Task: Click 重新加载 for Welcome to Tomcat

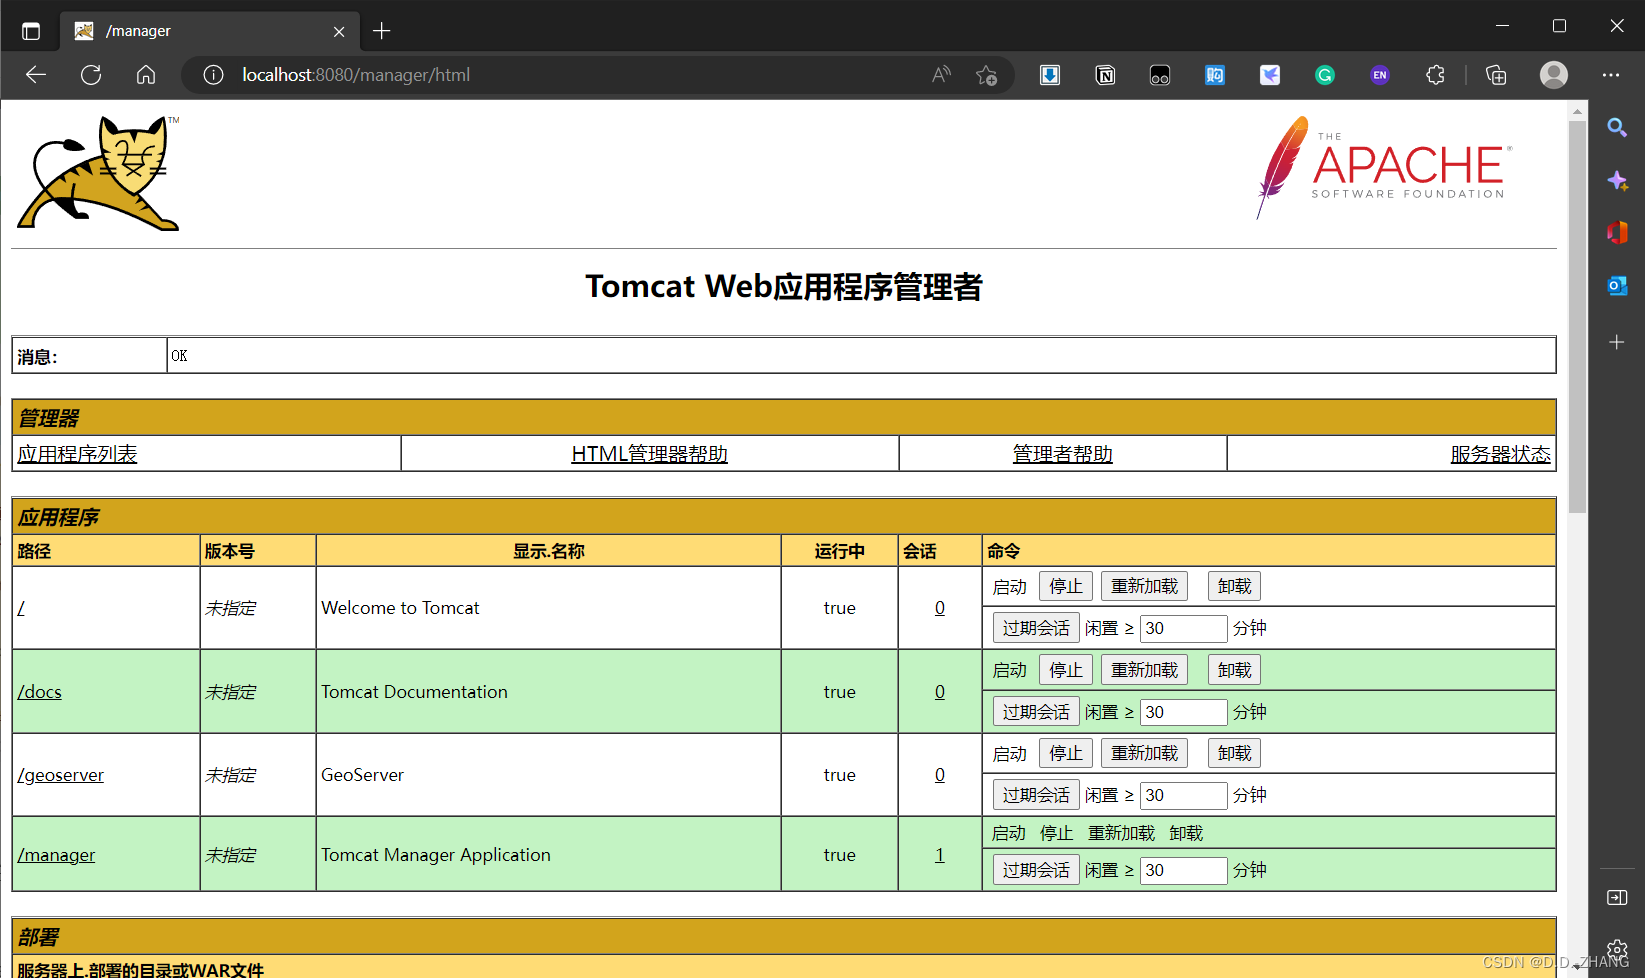Action: 1144,586
